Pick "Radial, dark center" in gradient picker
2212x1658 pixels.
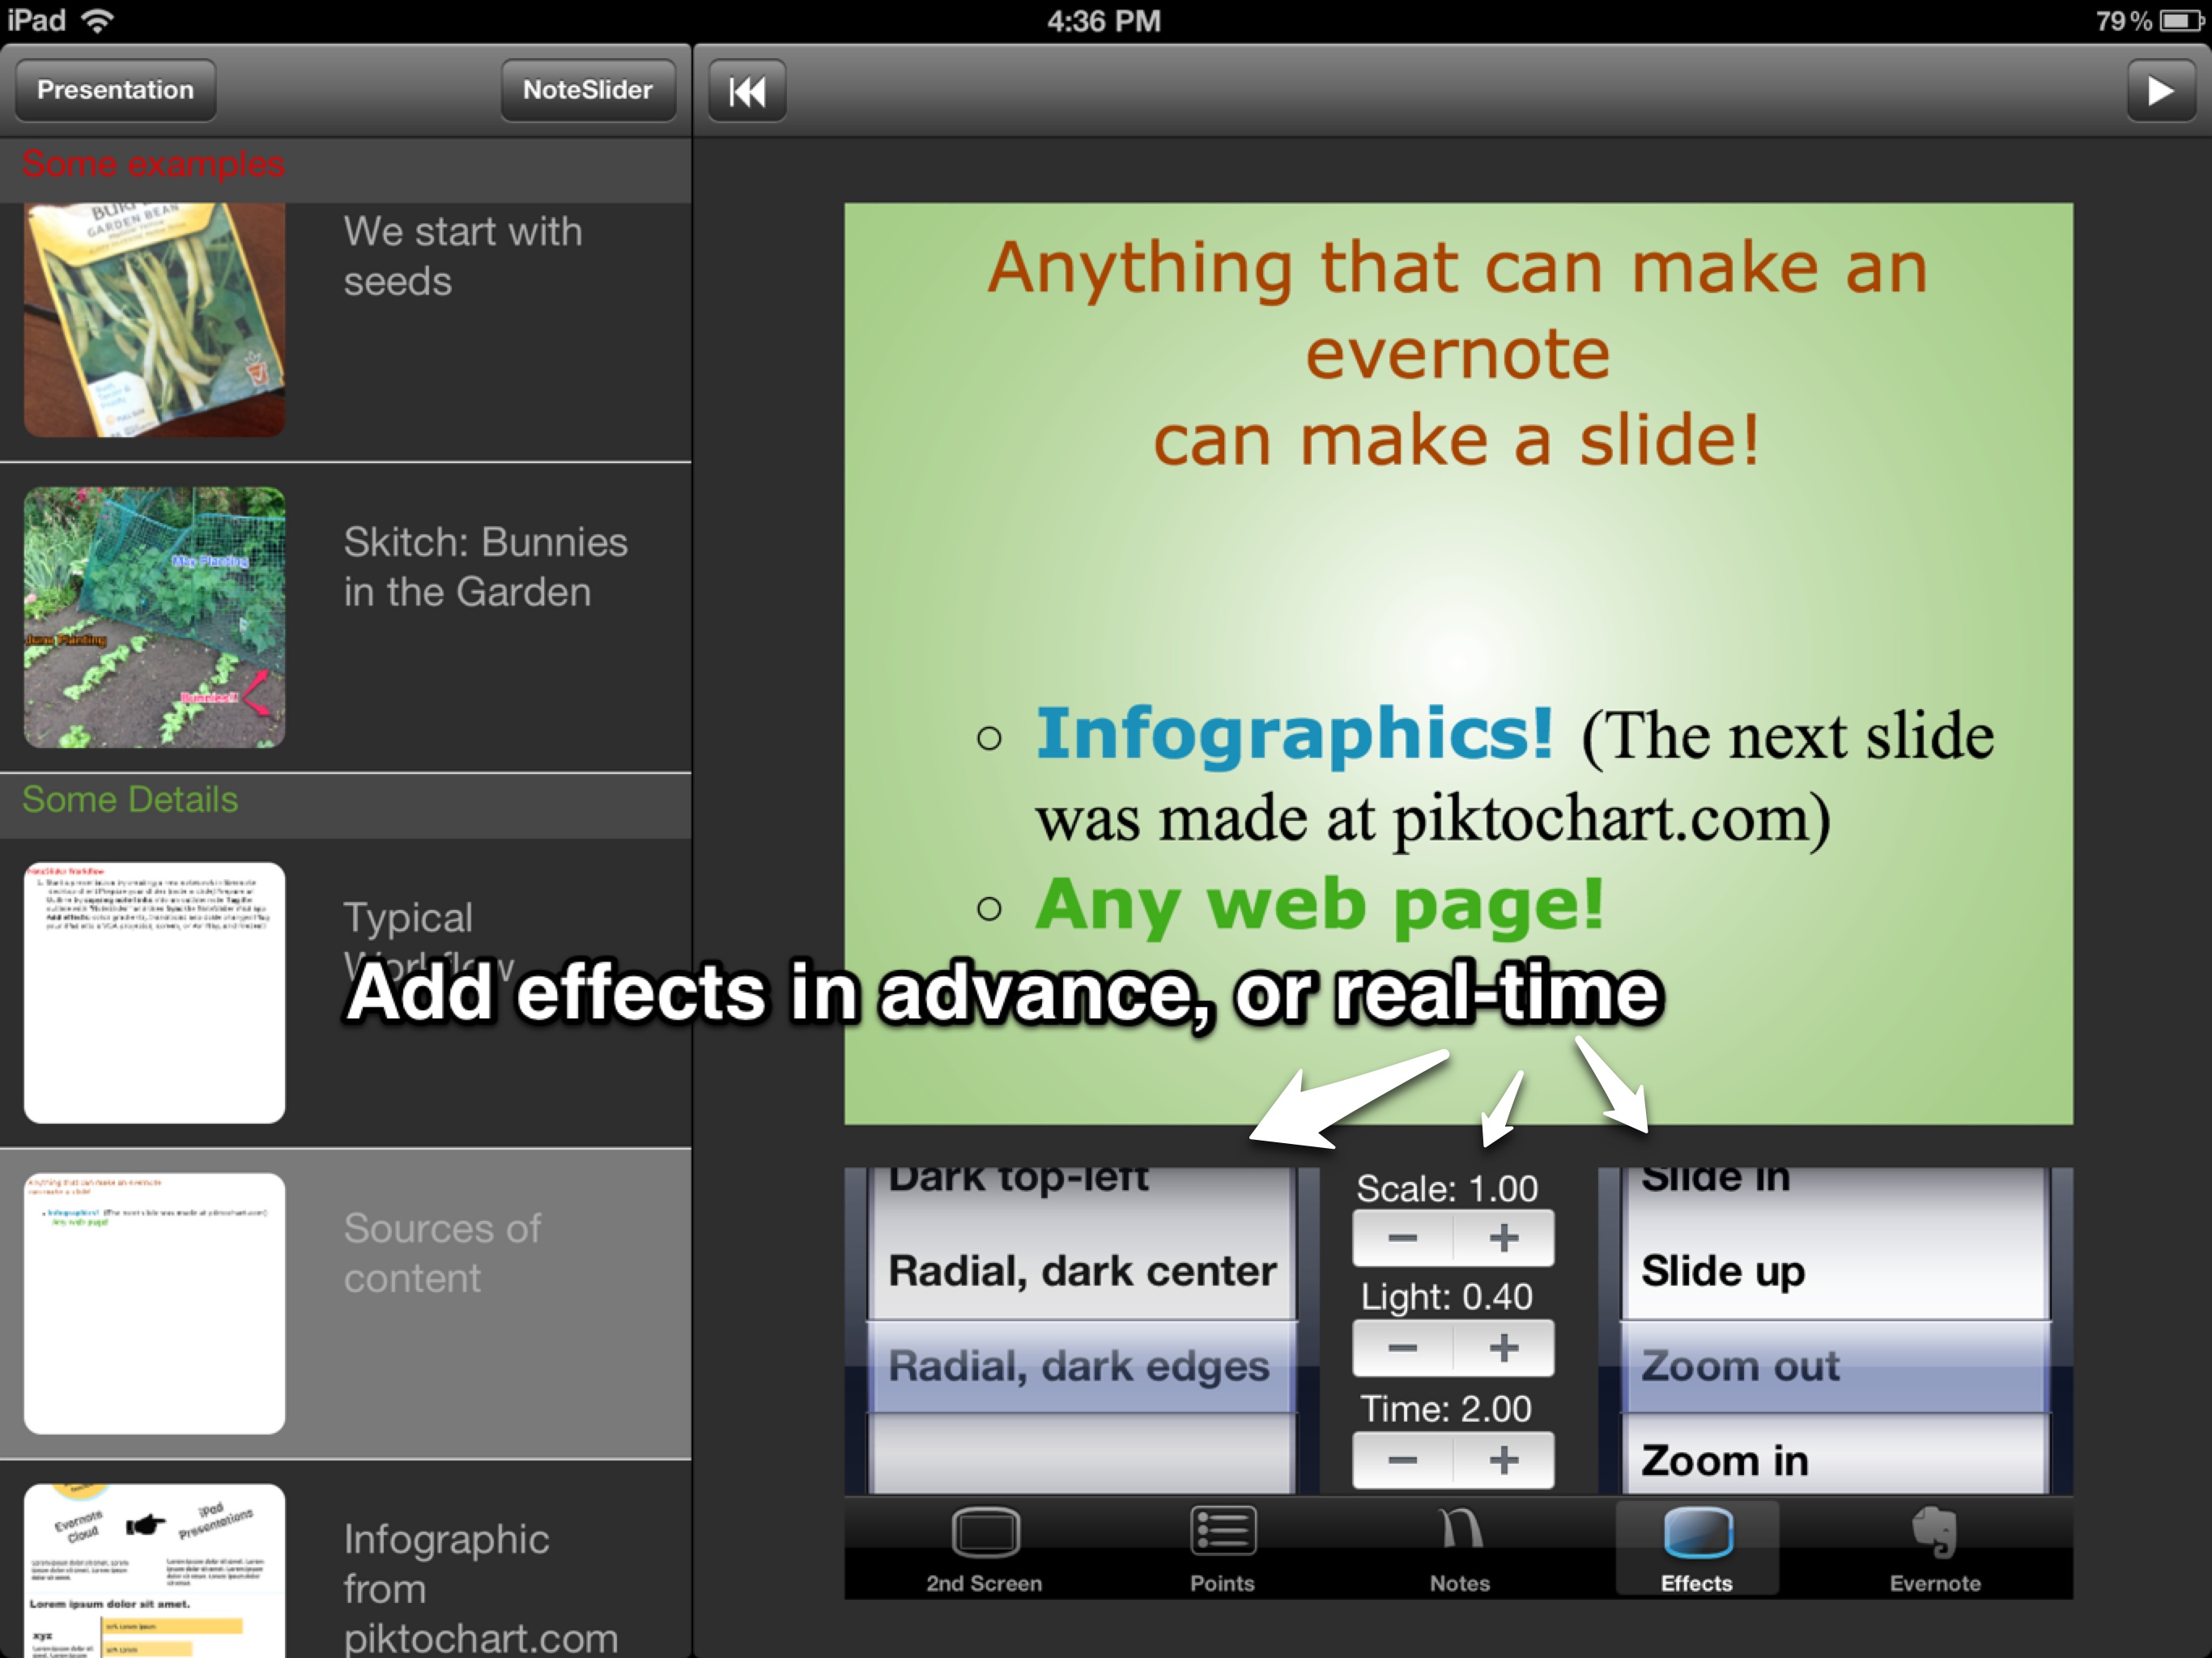tap(1082, 1272)
